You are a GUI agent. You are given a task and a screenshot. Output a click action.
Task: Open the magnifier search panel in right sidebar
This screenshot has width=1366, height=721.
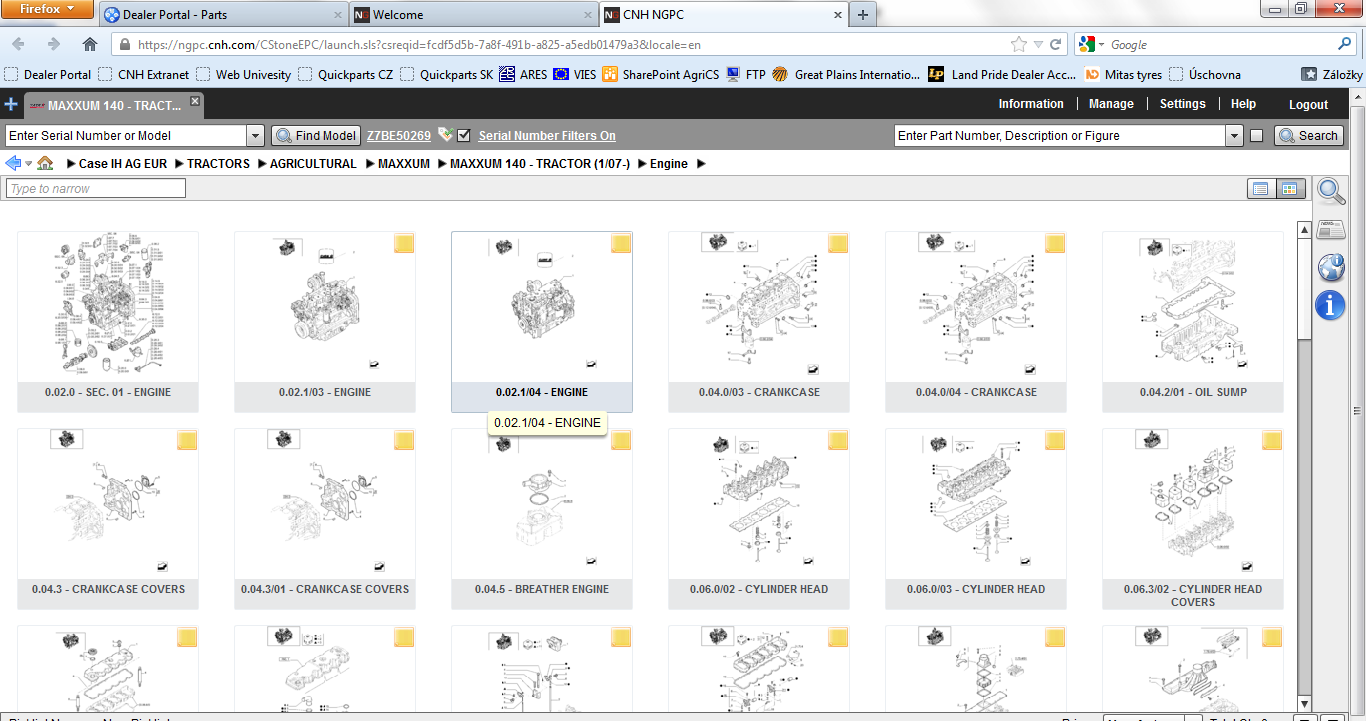click(x=1331, y=191)
